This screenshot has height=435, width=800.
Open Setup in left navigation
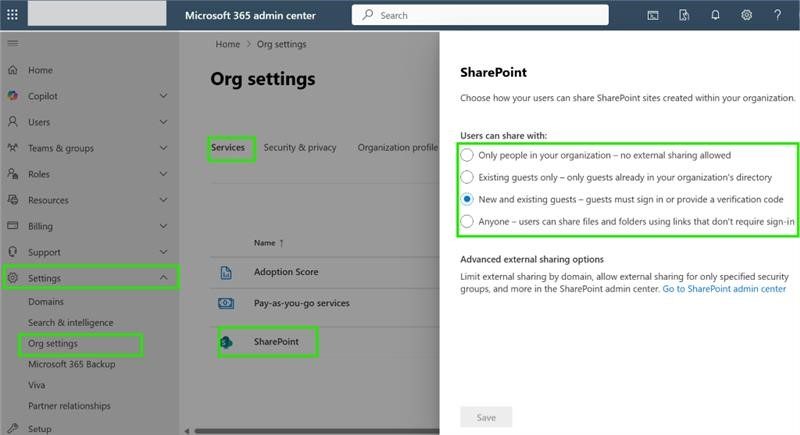click(39, 428)
